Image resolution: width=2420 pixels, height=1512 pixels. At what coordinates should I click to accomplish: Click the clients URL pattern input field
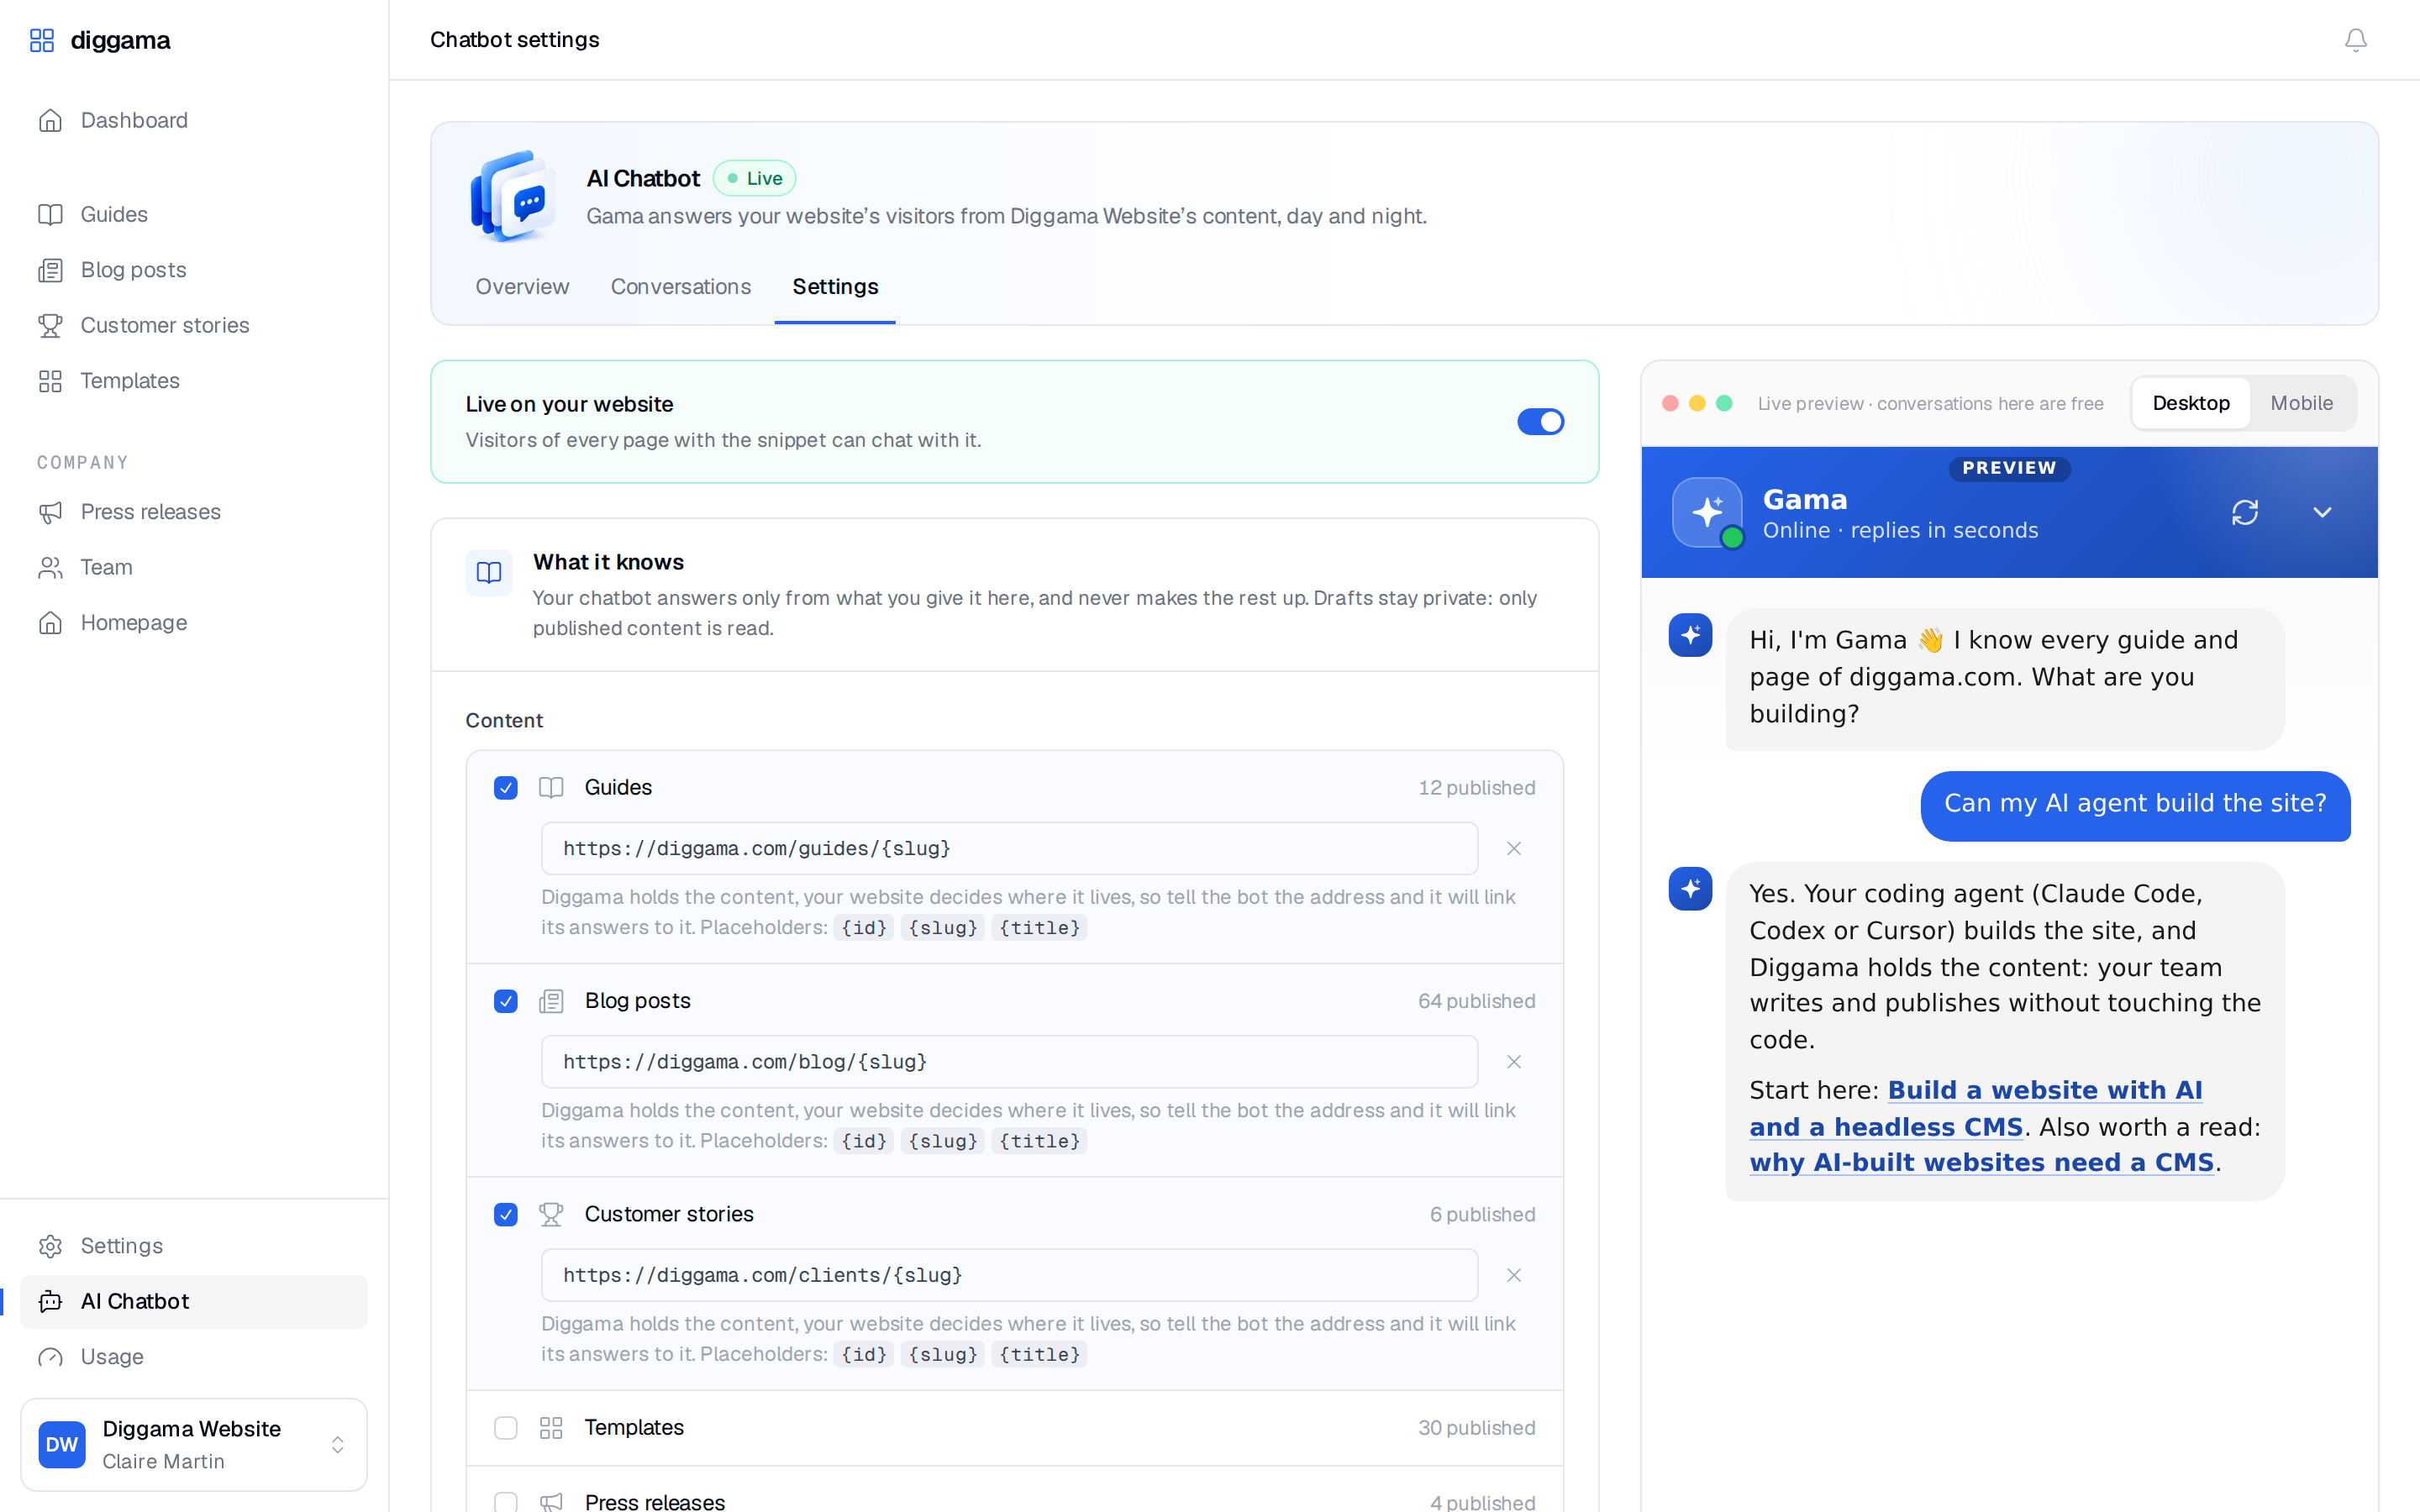[1009, 1275]
